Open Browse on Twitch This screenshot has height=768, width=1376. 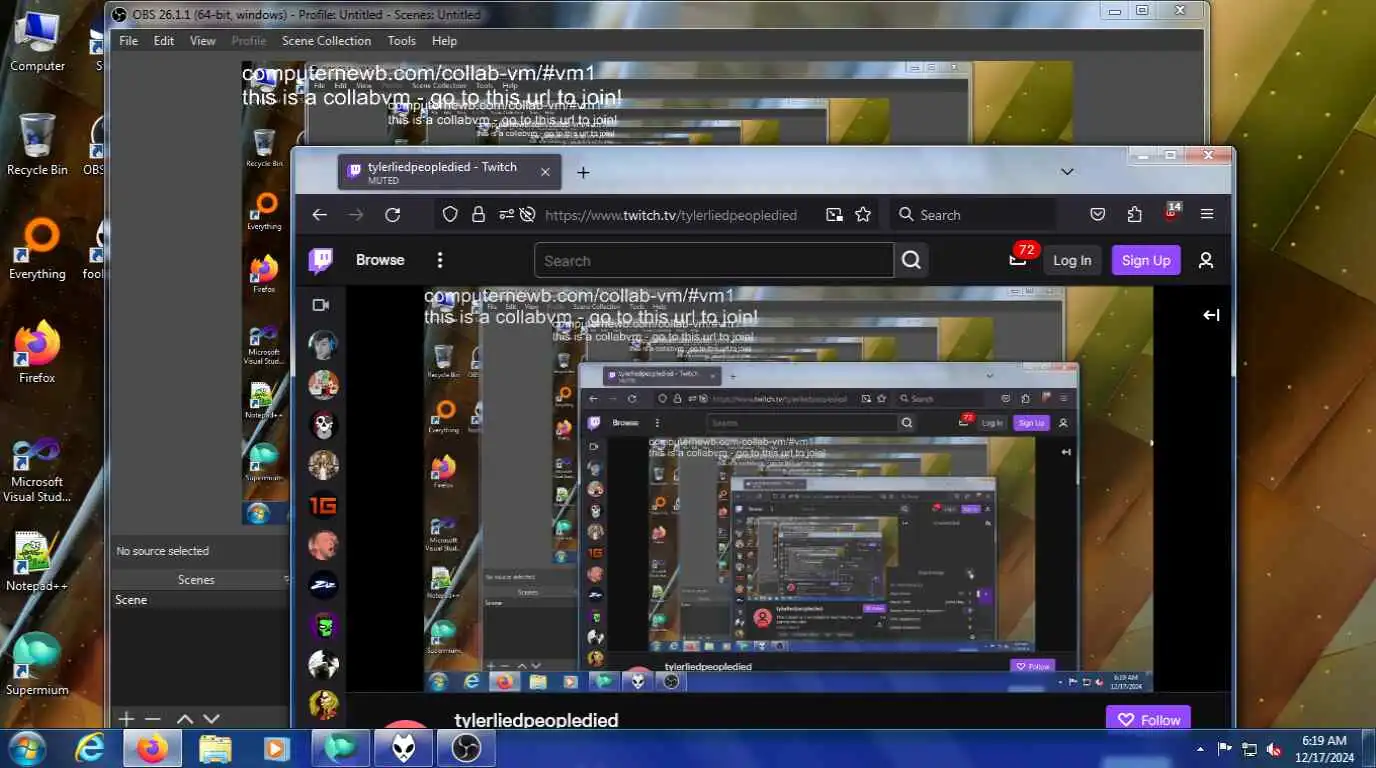pyautogui.click(x=380, y=260)
